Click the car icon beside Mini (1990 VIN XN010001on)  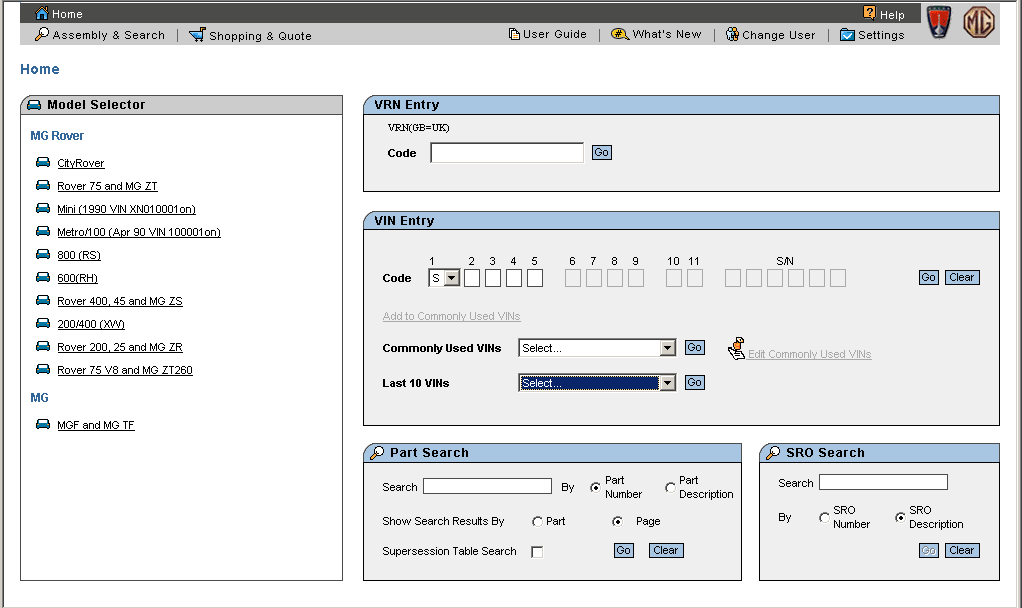coord(43,208)
